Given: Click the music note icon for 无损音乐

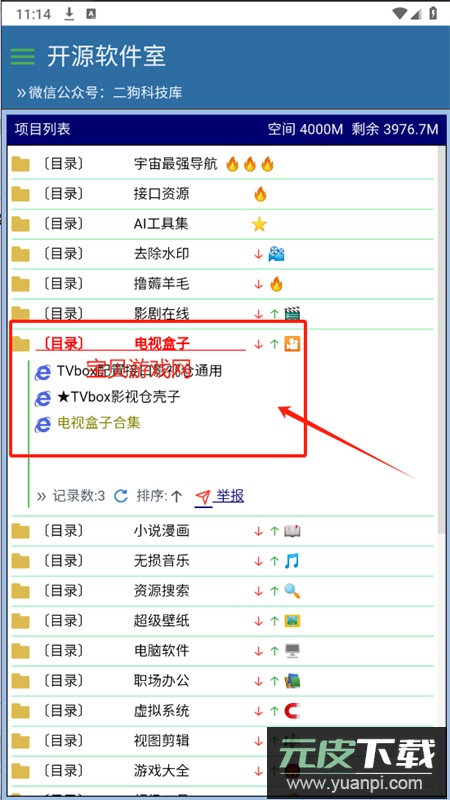Looking at the screenshot, I should point(292,561).
